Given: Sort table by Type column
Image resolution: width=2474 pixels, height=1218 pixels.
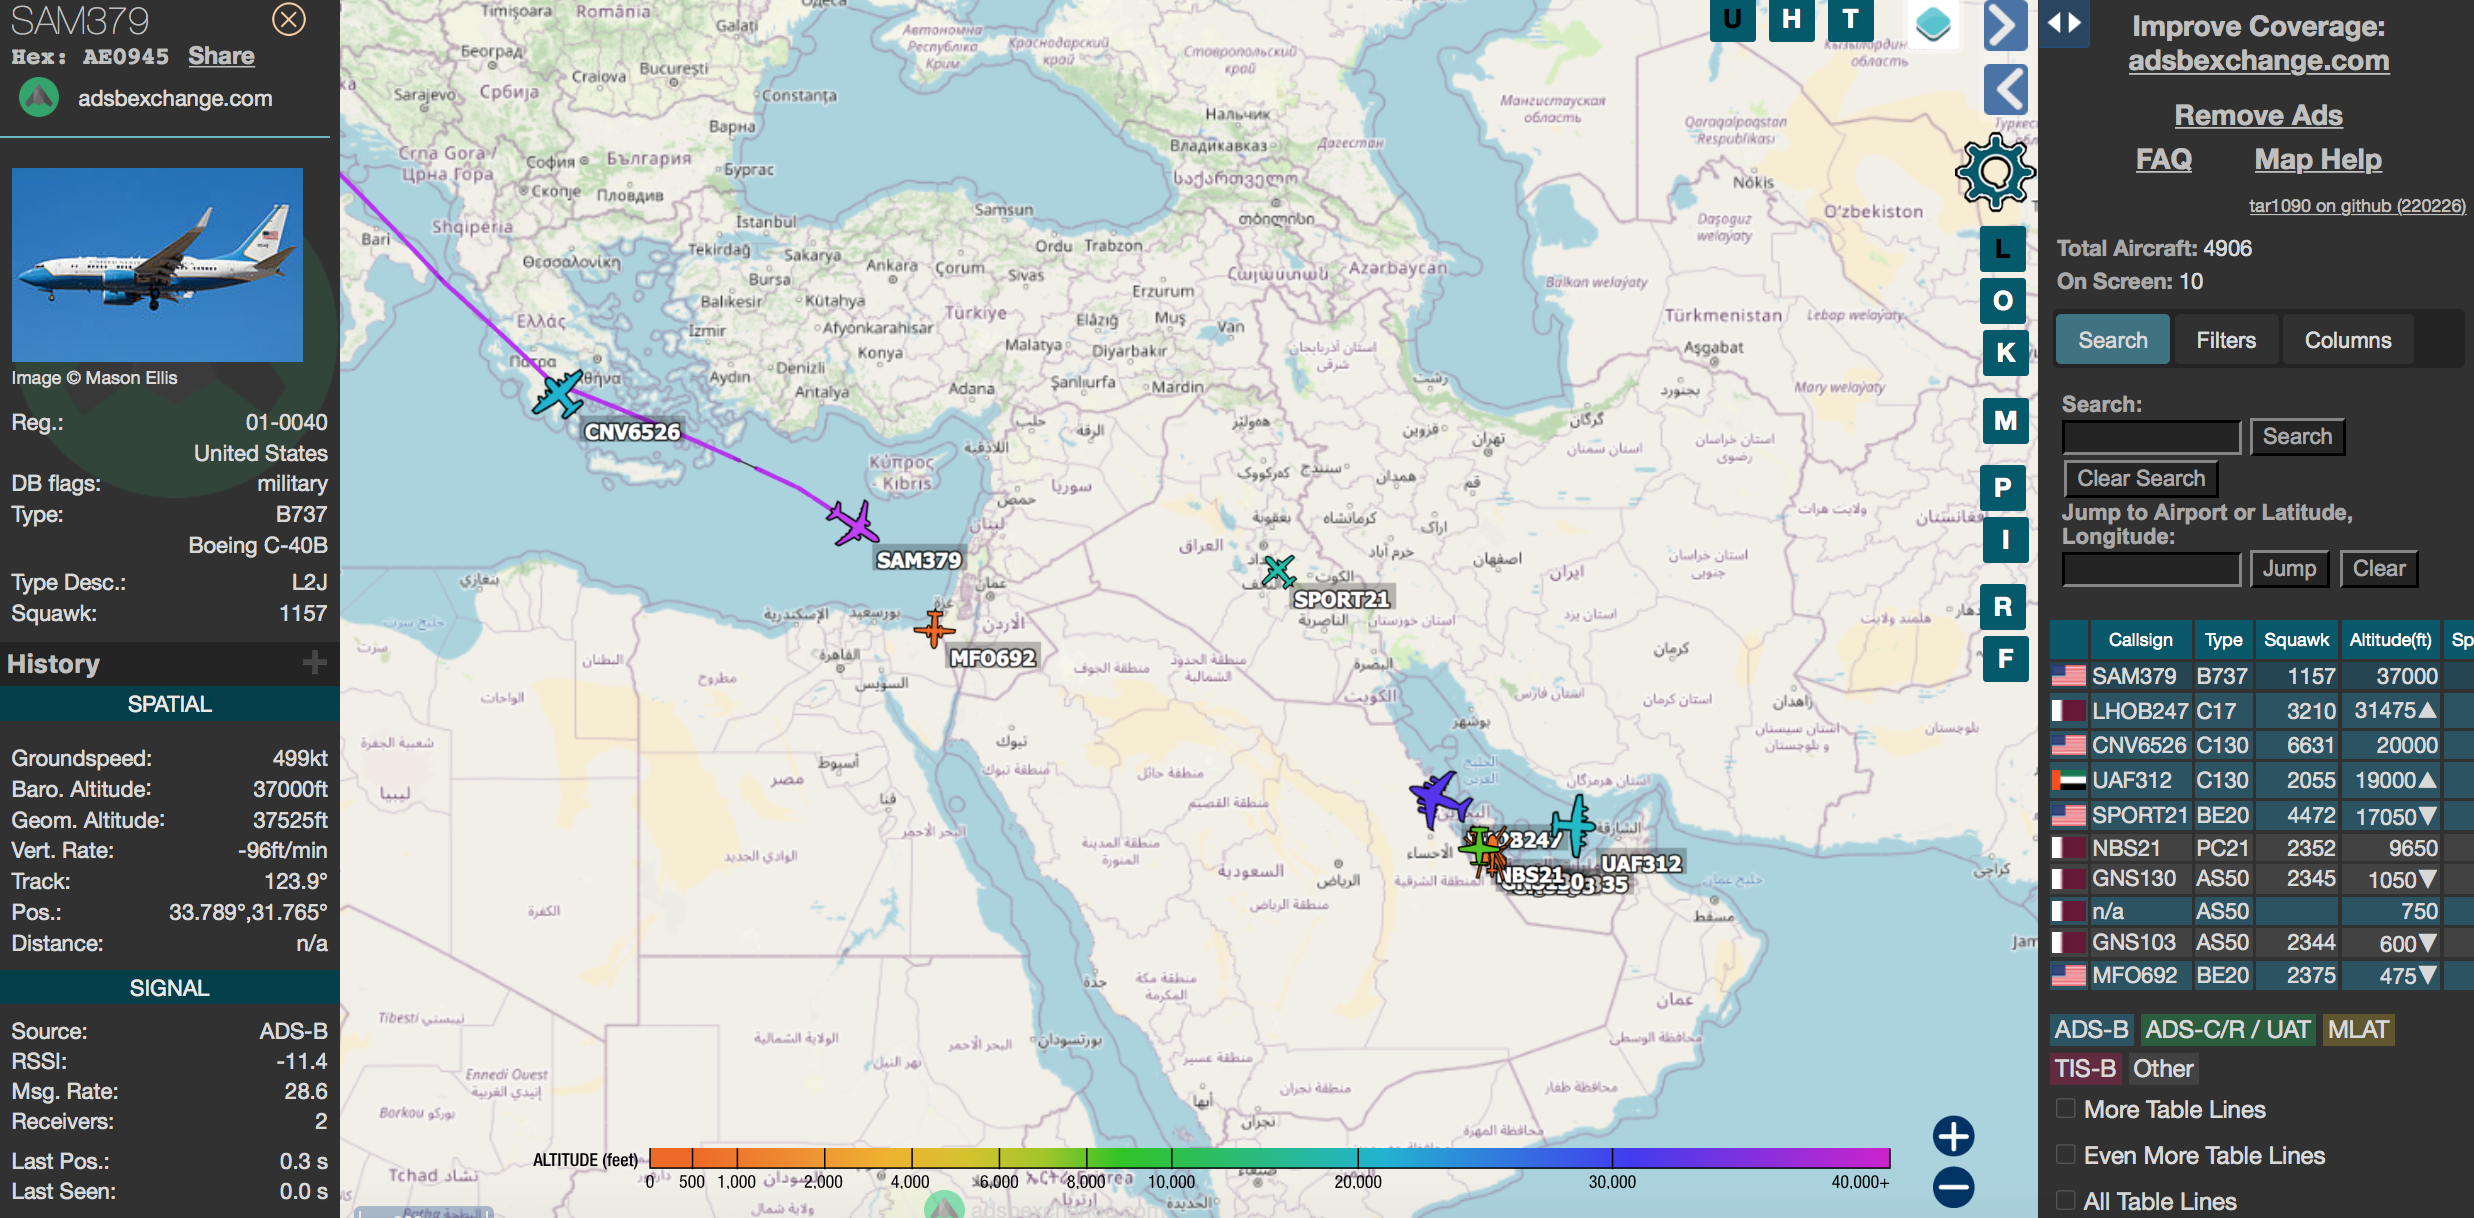Looking at the screenshot, I should coord(2223,640).
